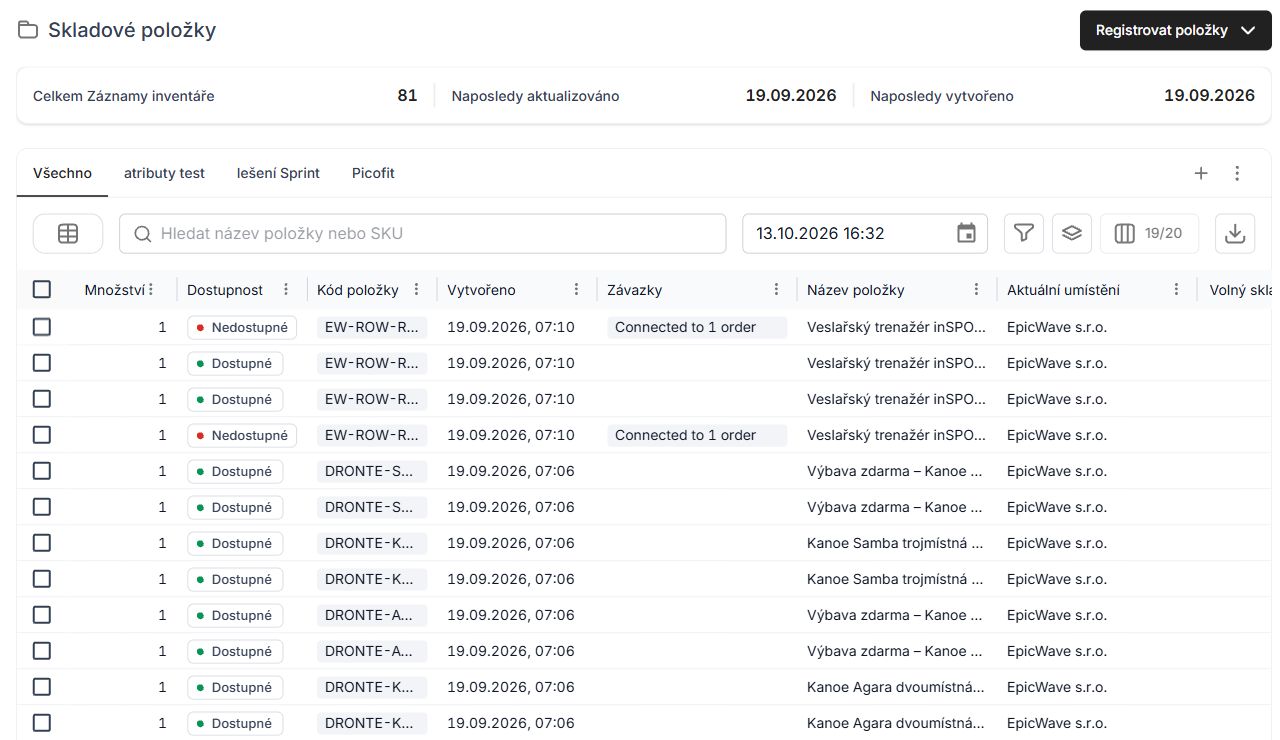The width and height of the screenshot is (1280, 740).
Task: Click the Aktuální umístění column header label
Action: pyautogui.click(x=1063, y=290)
